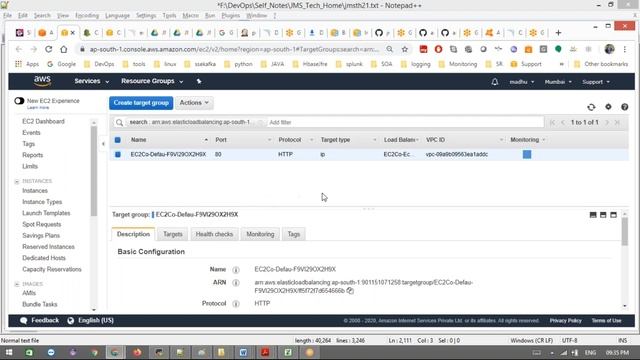Collapse the left navigation pane arrow
This screenshot has width=640, height=360.
103,144
